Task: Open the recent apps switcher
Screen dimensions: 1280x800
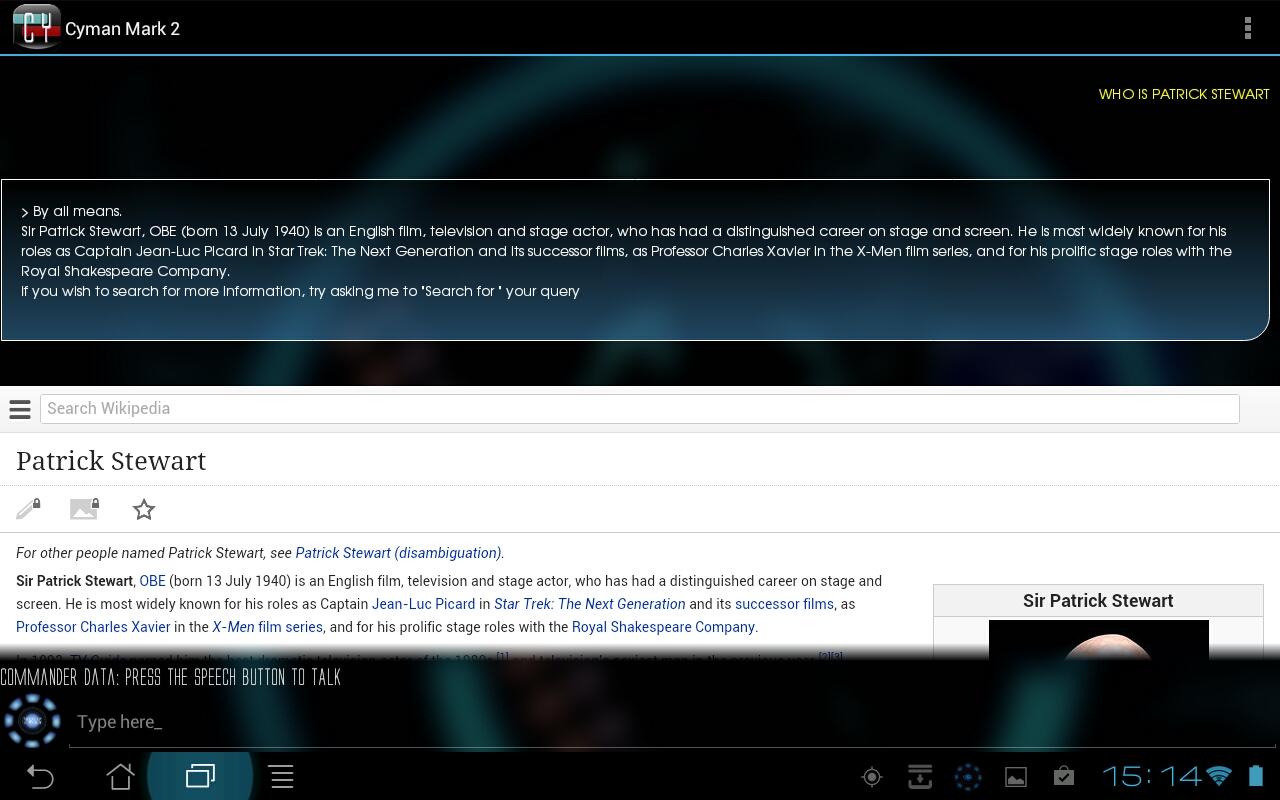Action: (200, 776)
